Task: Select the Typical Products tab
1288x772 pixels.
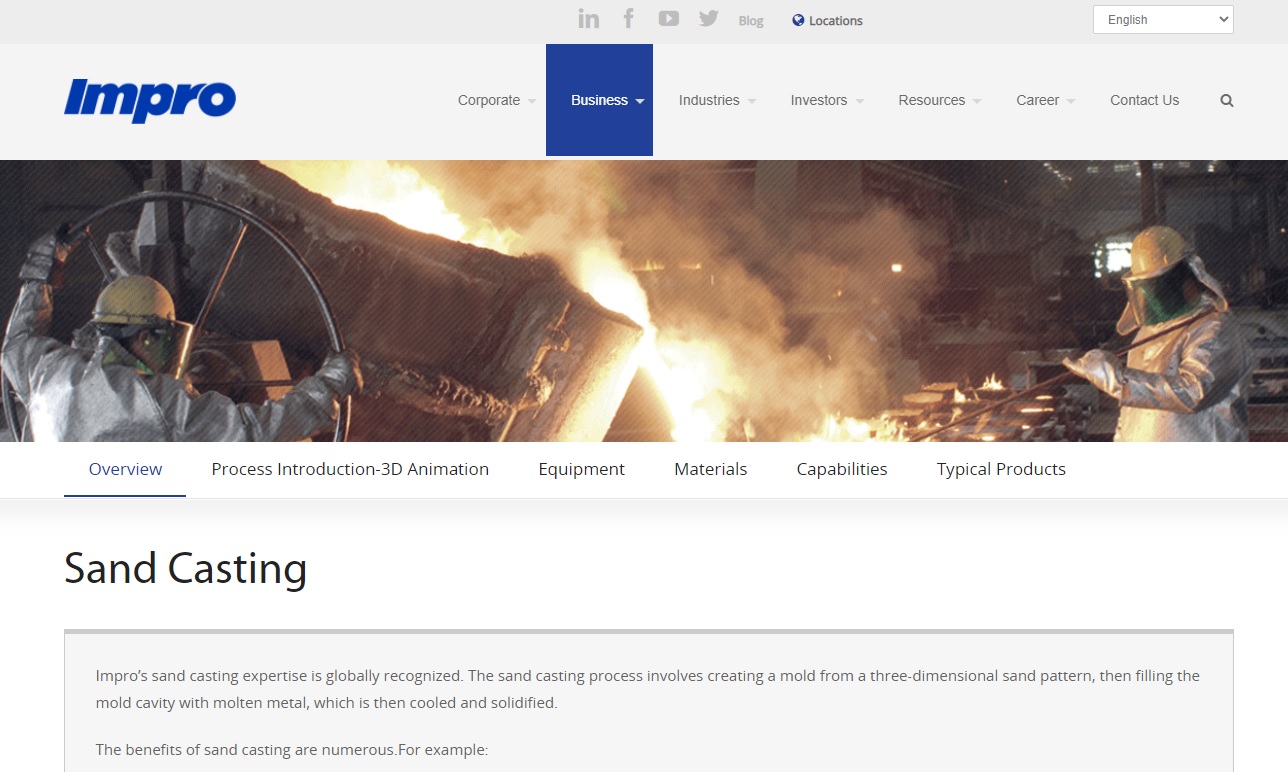Action: tap(1000, 469)
